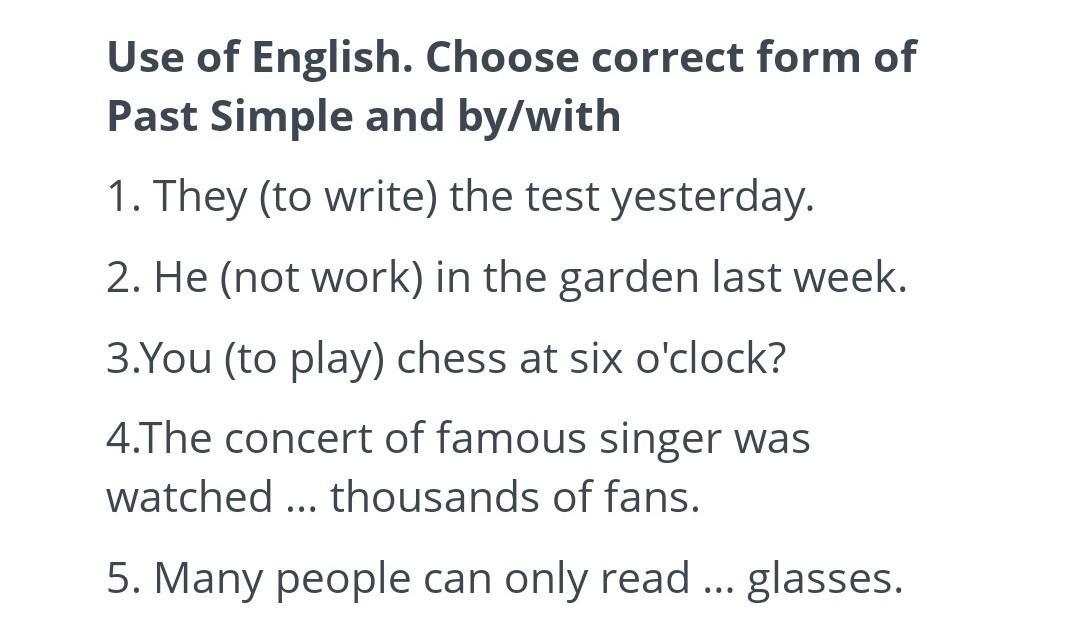Screen dimensions: 1080x639
Task: Click the word 'o'clock?' in sentence 3
Action: pos(710,358)
